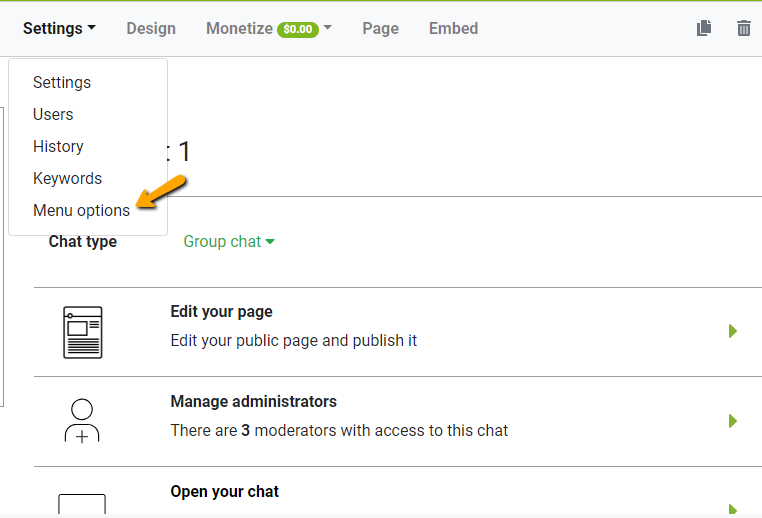
Task: Click the Edit your page document icon
Action: point(82,332)
